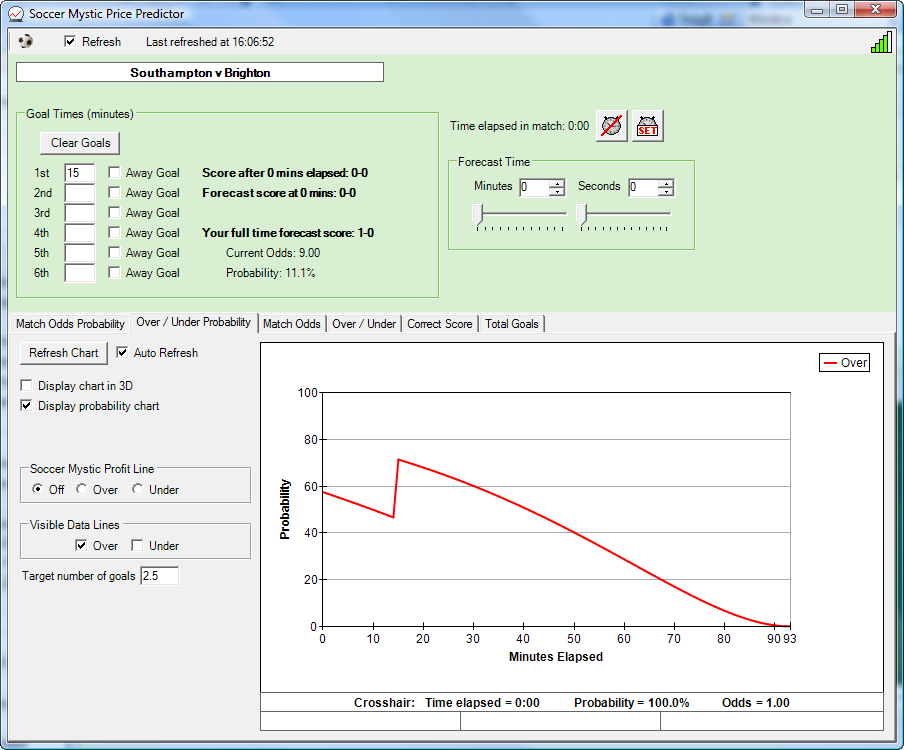Check Away Goal for the 2nd goal
The height and width of the screenshot is (750, 904).
point(114,193)
